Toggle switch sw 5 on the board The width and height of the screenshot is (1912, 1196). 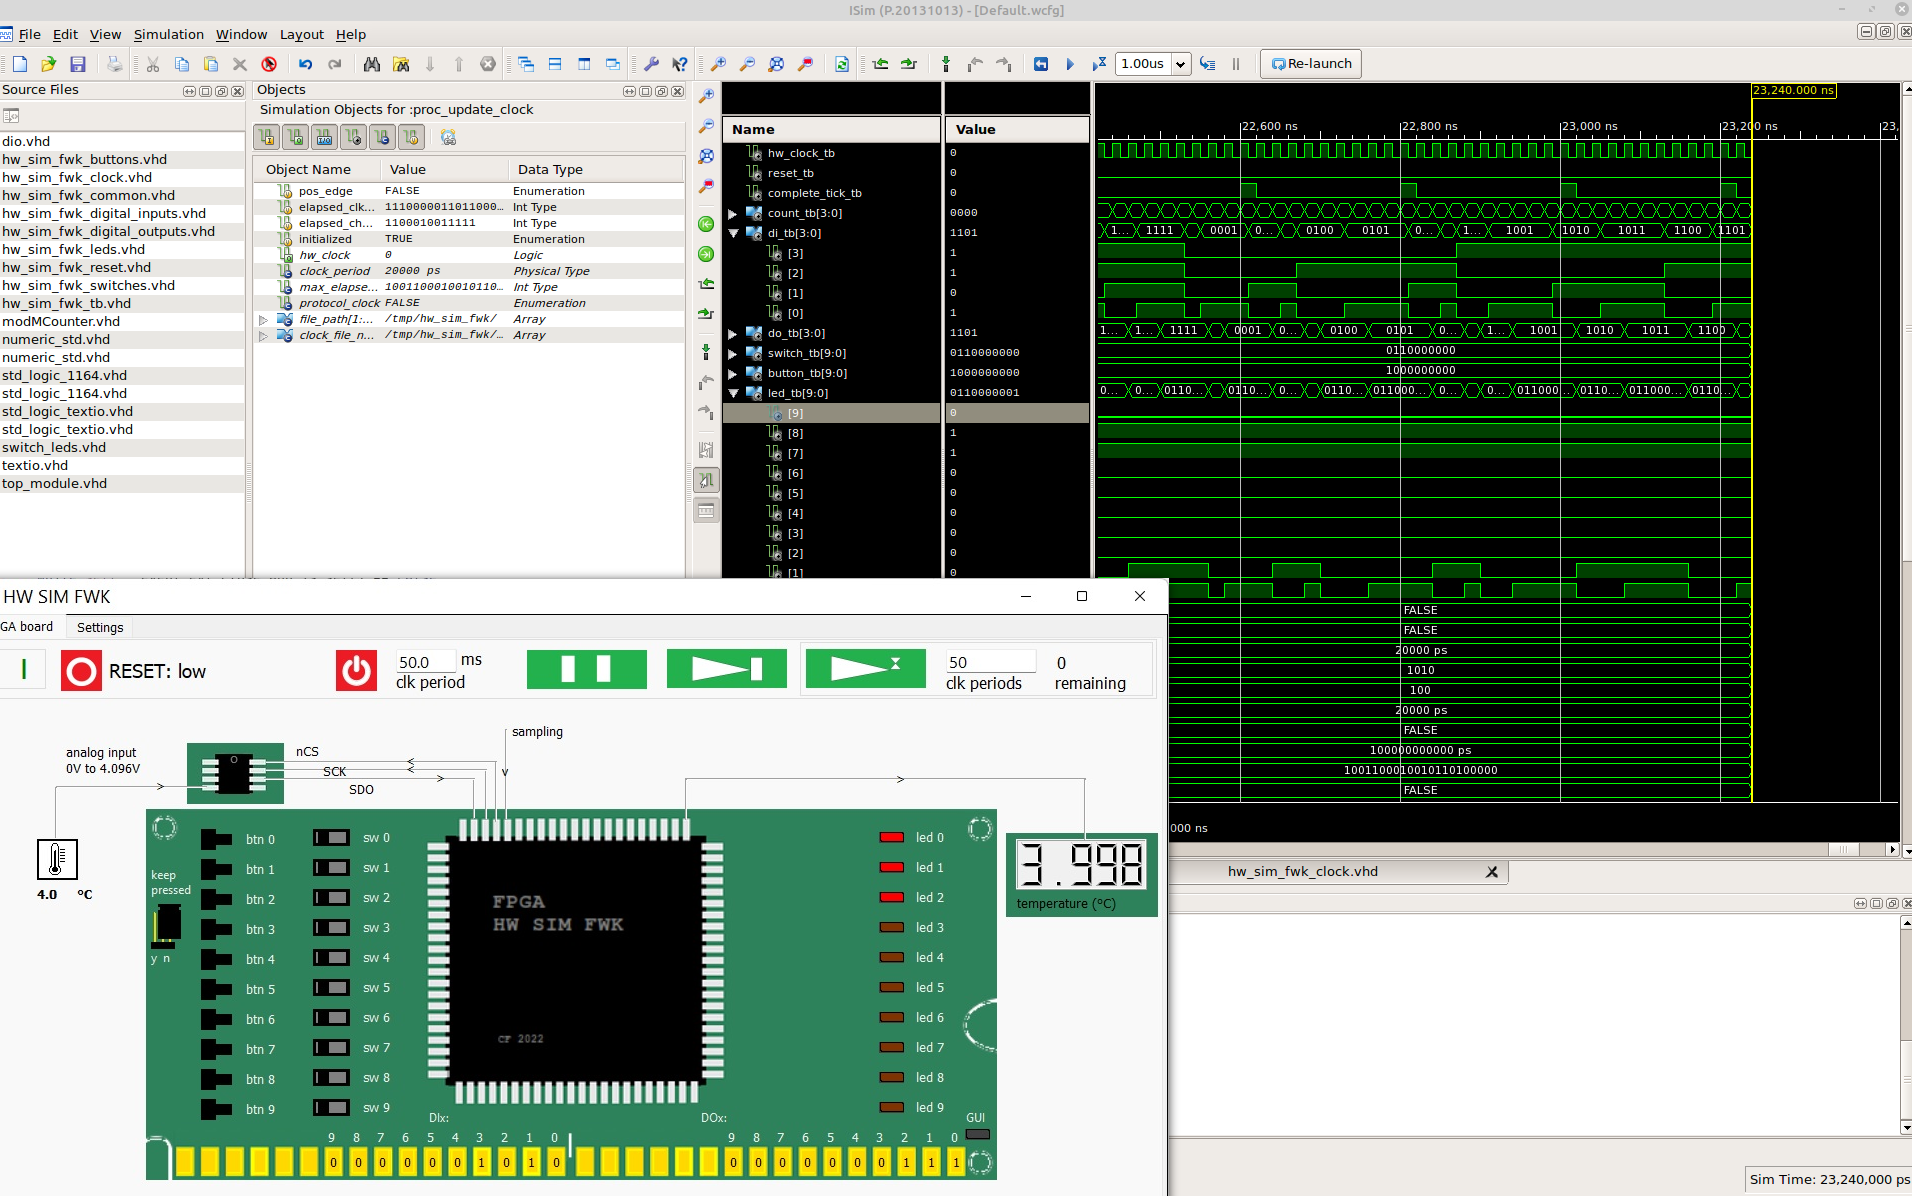pos(331,988)
